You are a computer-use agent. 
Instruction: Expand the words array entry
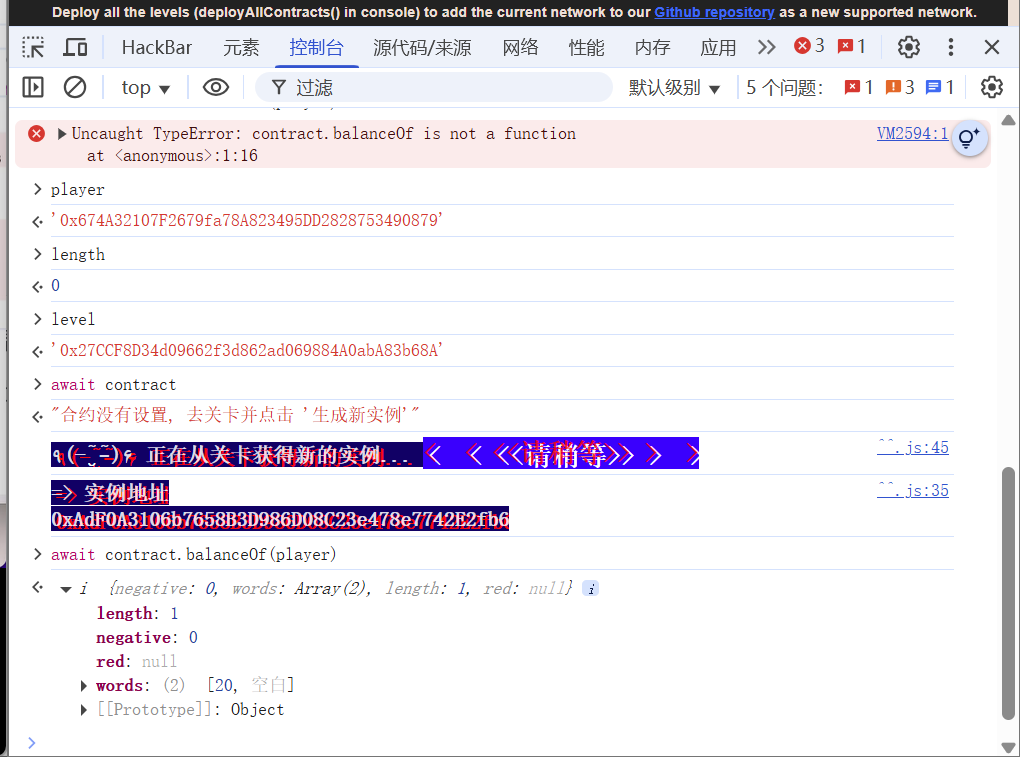[x=85, y=686]
